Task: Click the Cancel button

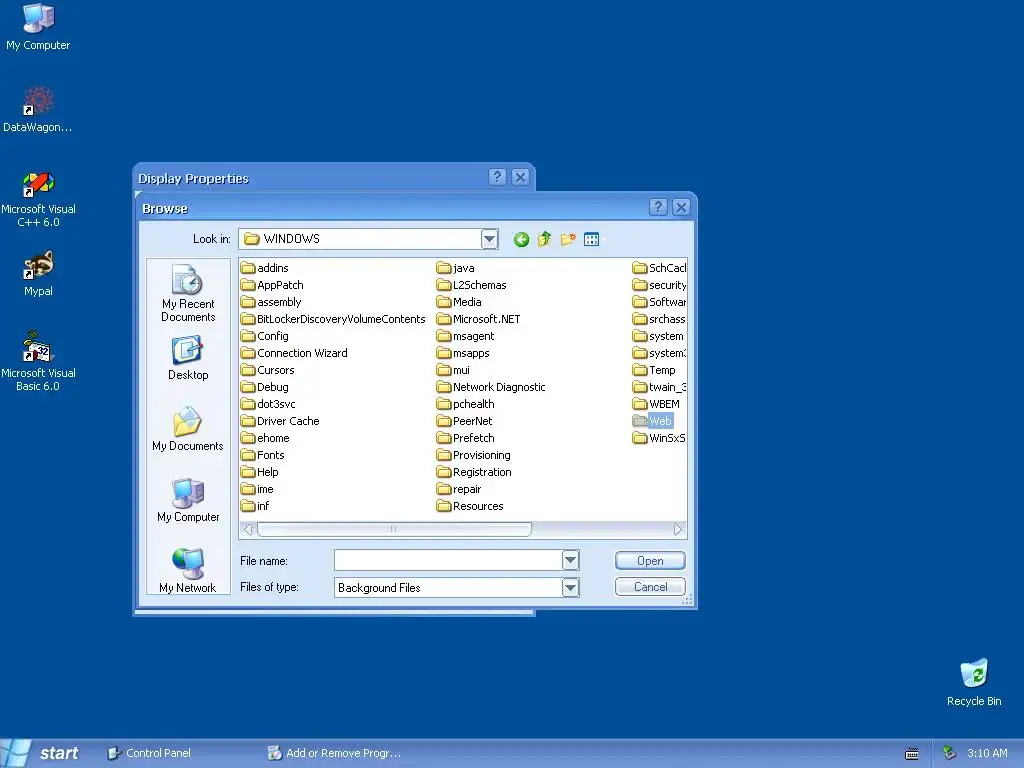Action: pyautogui.click(x=650, y=586)
